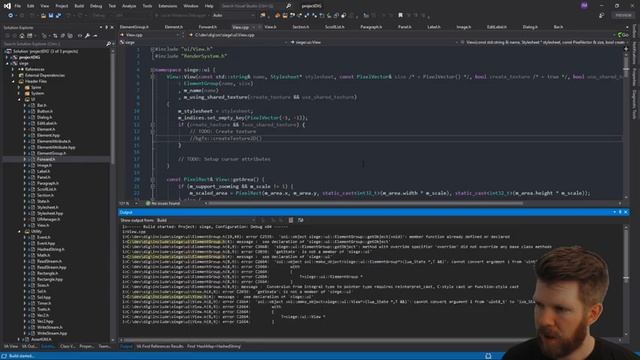Screen dimensions: 640x360
Task: Collapse the UI folder in Solution Explorer
Action: tap(19, 99)
